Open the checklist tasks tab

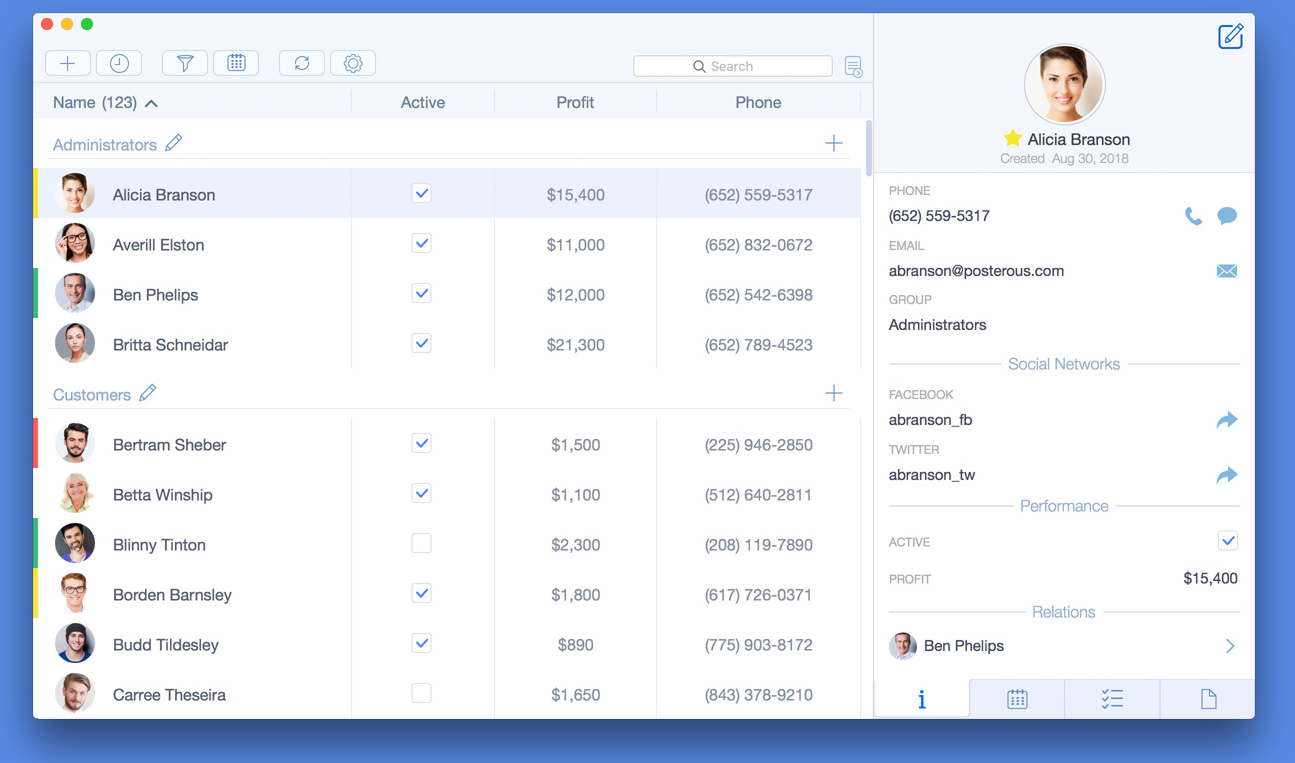(x=1112, y=699)
